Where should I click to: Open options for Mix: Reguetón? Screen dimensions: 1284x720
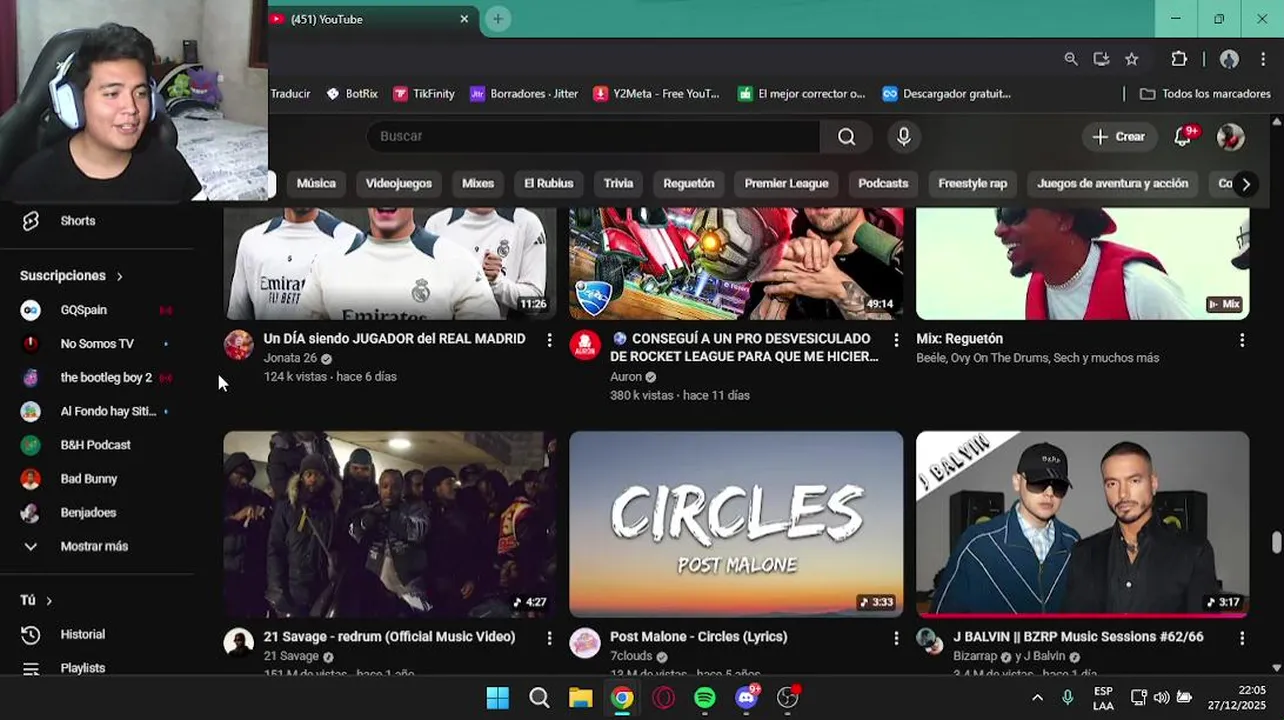pos(1242,340)
